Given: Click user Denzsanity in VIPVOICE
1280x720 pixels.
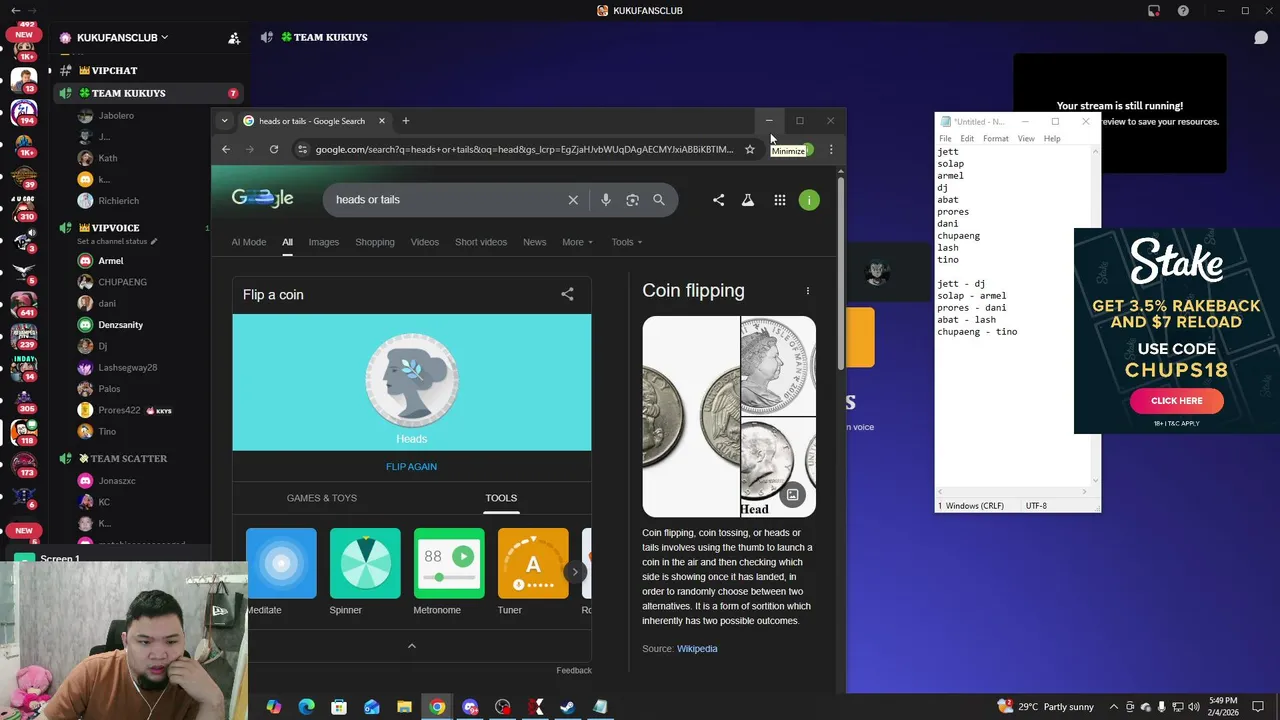Looking at the screenshot, I should [x=120, y=325].
